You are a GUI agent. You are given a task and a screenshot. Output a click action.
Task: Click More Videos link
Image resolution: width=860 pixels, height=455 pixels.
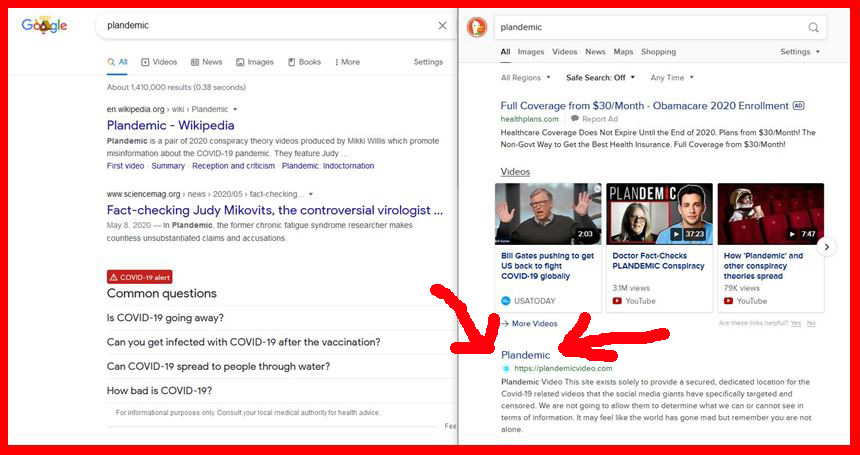pyautogui.click(x=534, y=324)
